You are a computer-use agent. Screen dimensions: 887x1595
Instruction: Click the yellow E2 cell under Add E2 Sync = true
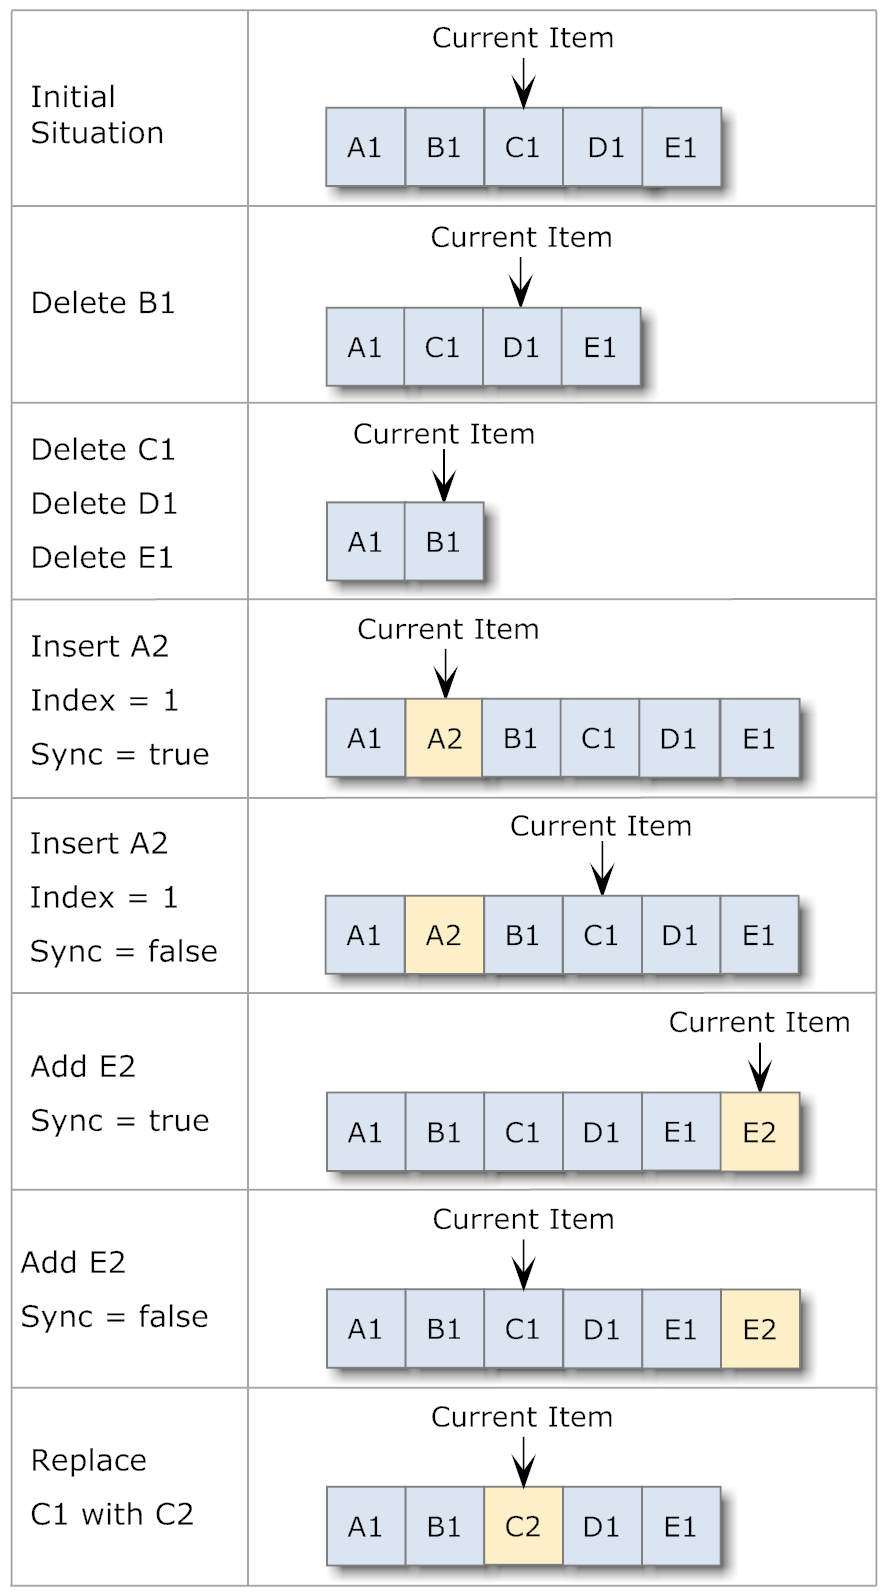760,1132
